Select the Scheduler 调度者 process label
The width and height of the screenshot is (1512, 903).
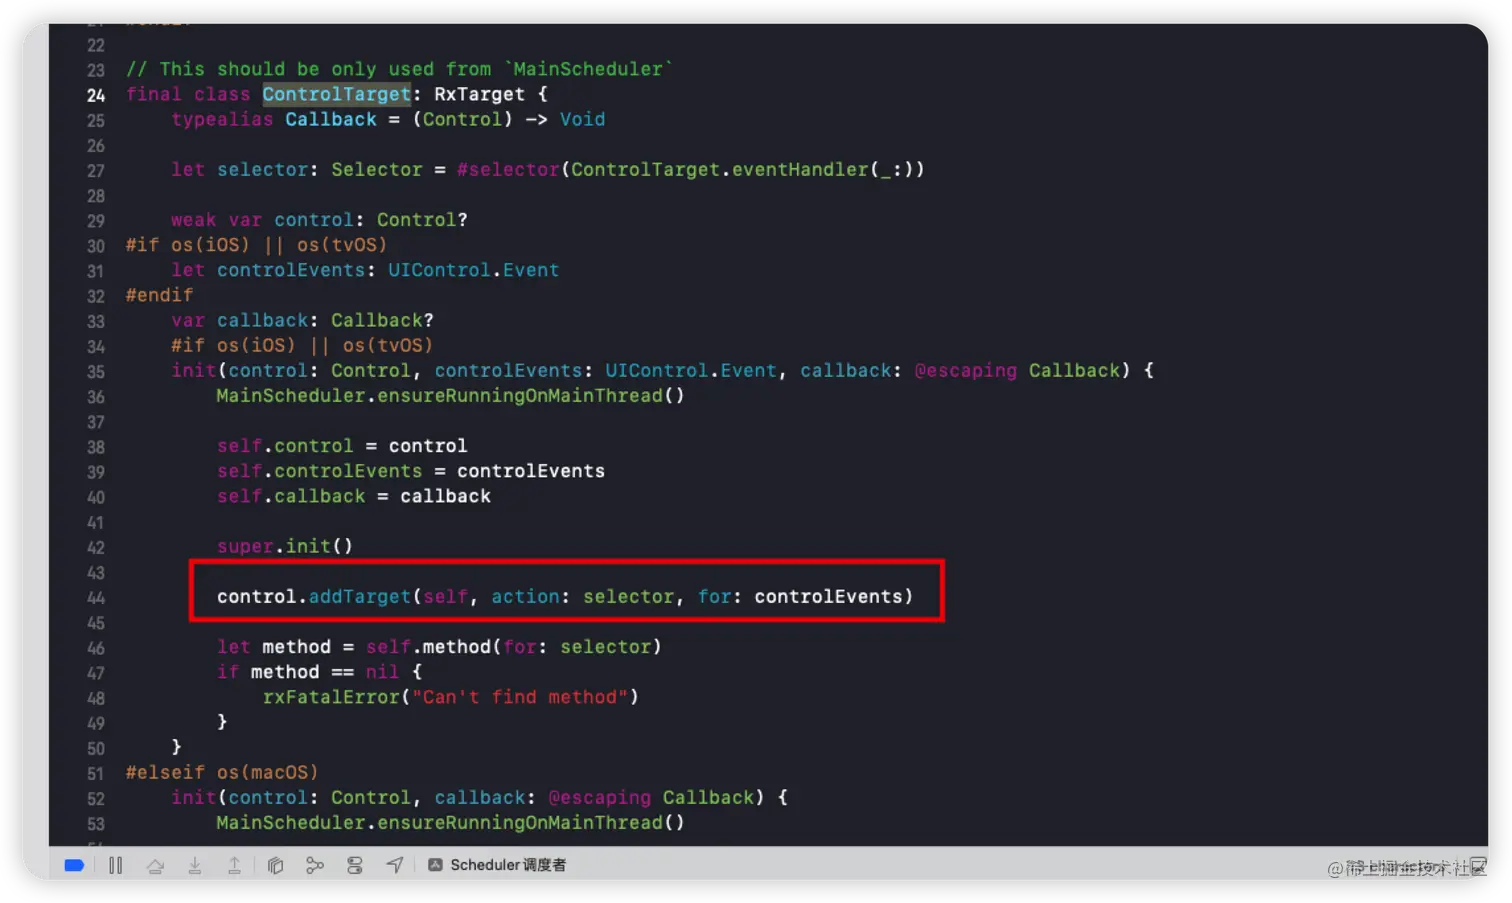tap(508, 865)
